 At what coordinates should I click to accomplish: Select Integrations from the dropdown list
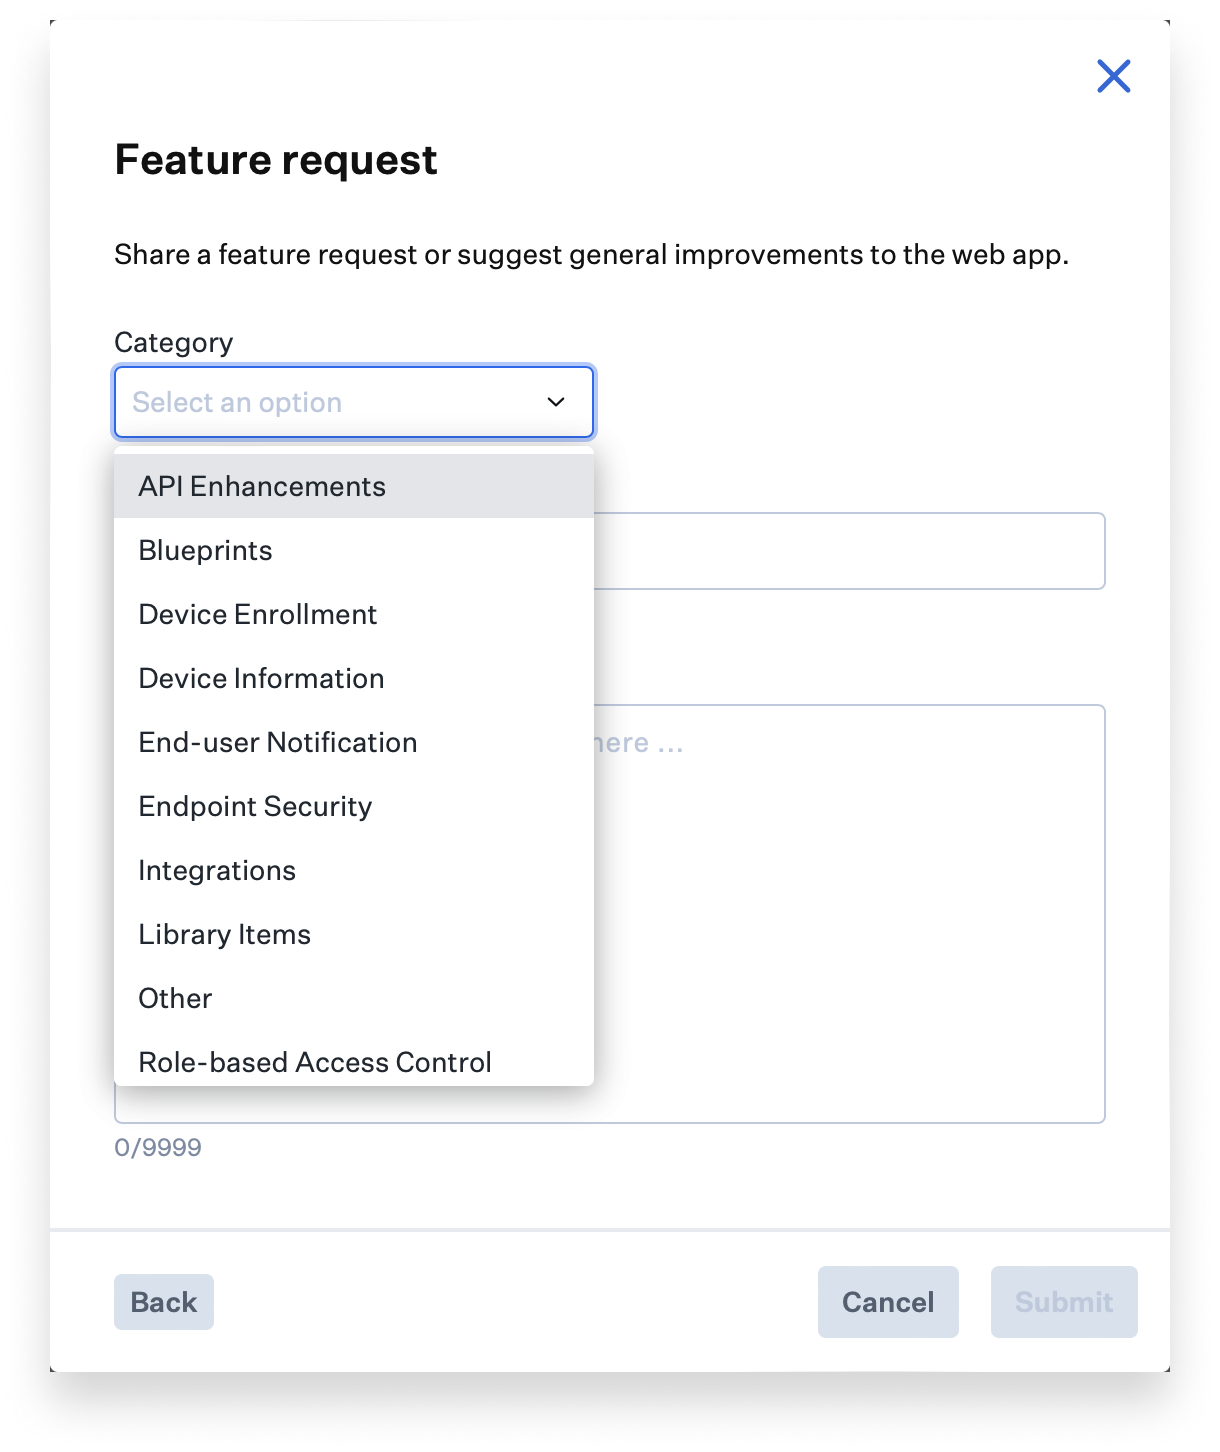217,870
